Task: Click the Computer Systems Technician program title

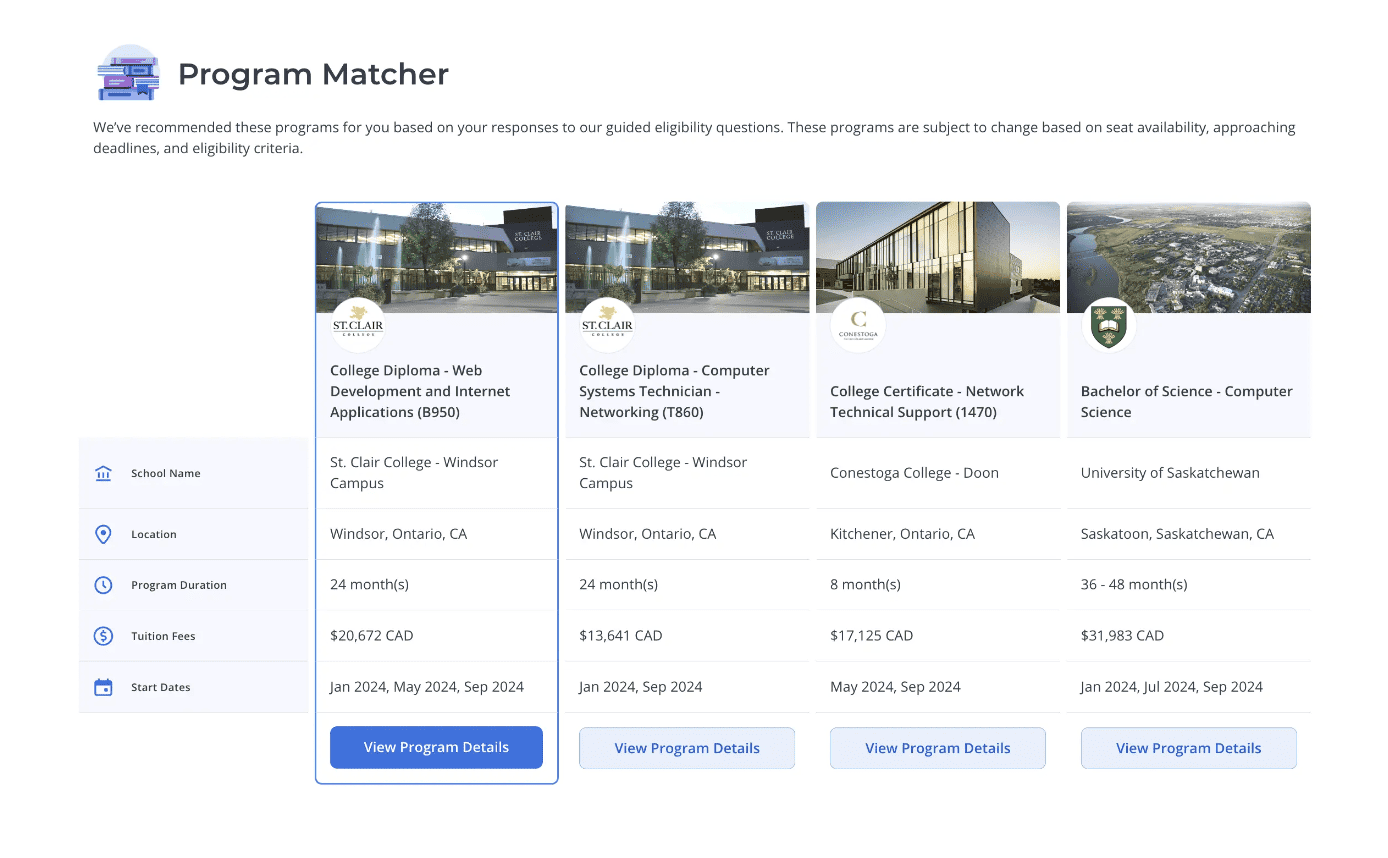Action: 673,390
